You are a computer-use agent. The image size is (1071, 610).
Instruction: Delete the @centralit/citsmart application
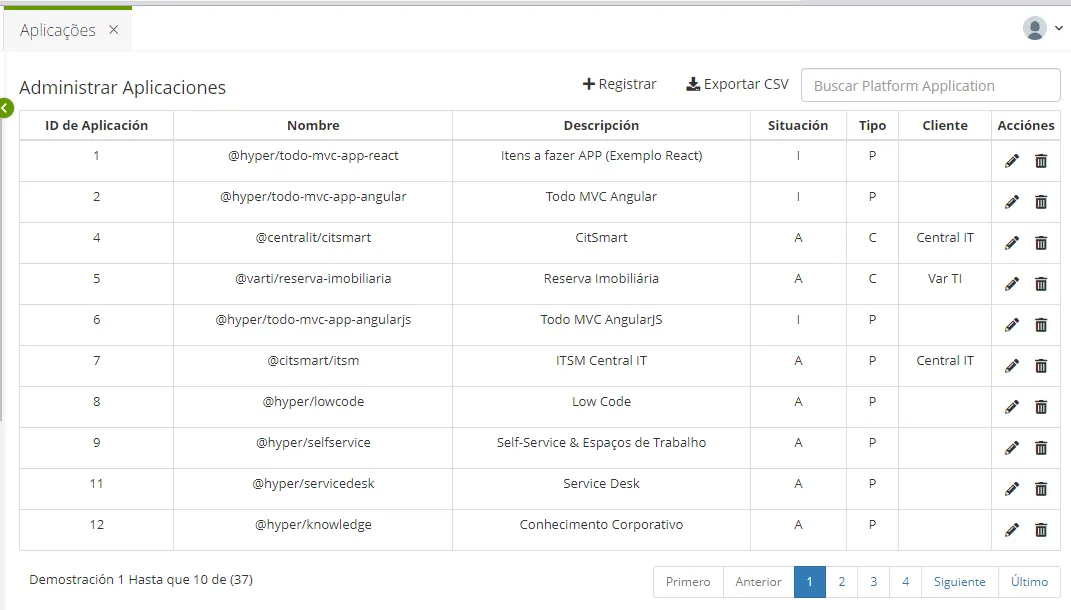point(1041,243)
